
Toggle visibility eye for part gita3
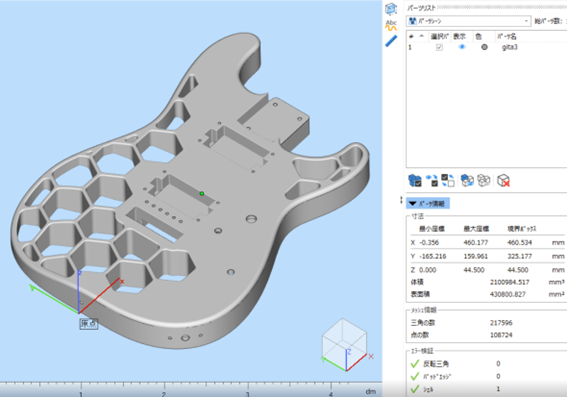[462, 47]
